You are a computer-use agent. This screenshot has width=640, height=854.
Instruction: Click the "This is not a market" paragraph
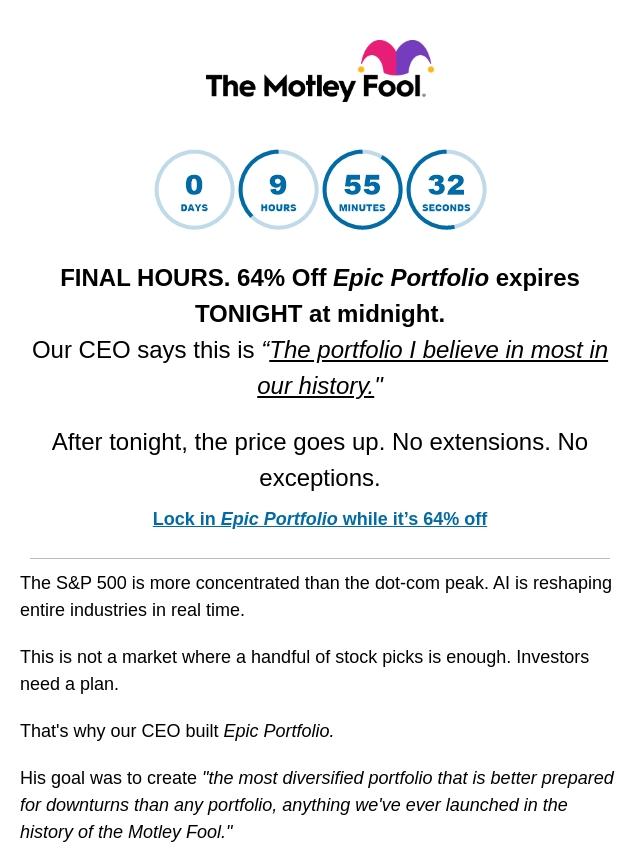click(304, 670)
